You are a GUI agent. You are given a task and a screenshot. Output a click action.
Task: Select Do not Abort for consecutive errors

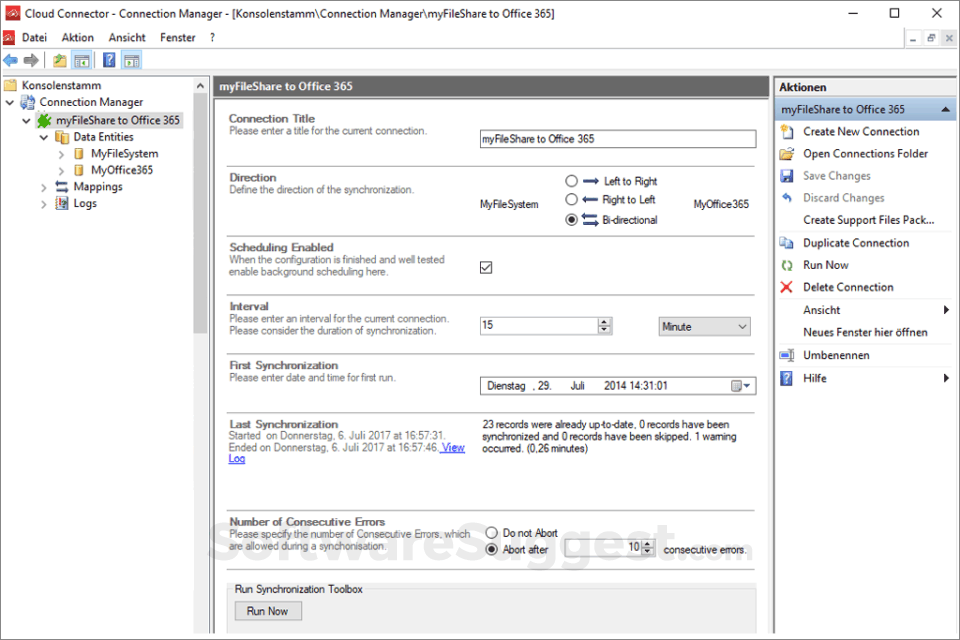(491, 533)
